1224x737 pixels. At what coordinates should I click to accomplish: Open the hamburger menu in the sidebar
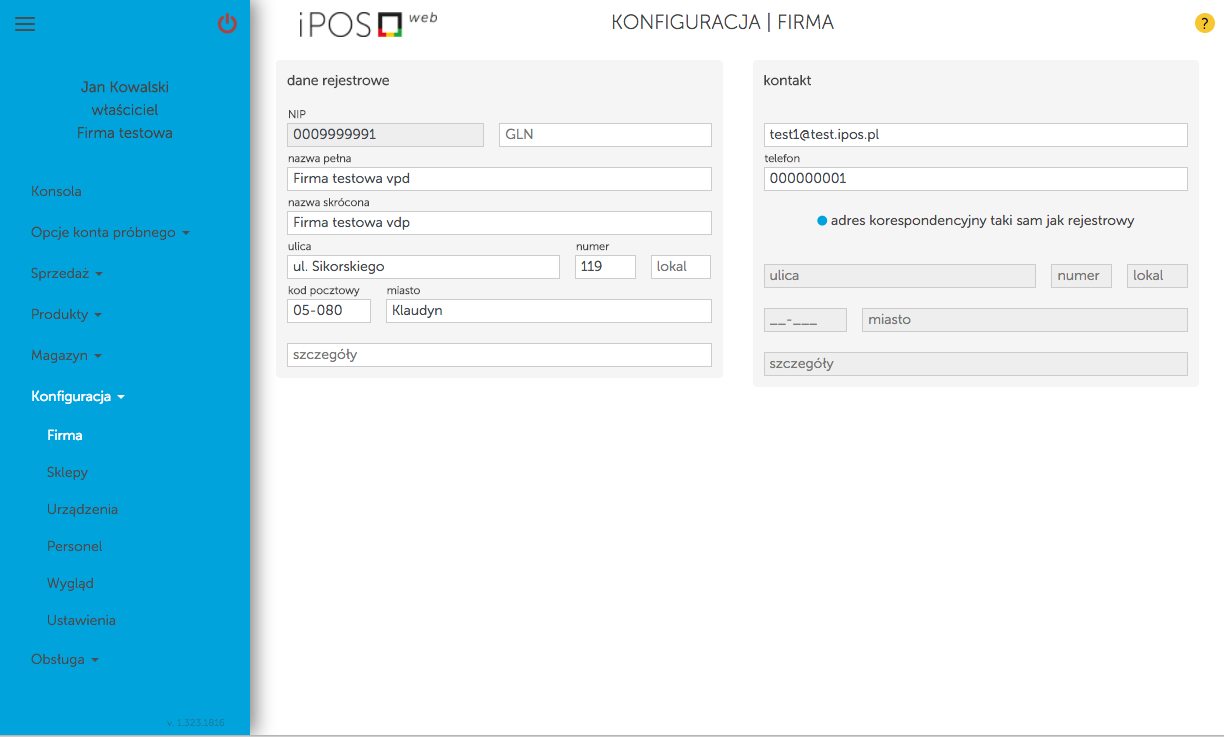click(25, 24)
